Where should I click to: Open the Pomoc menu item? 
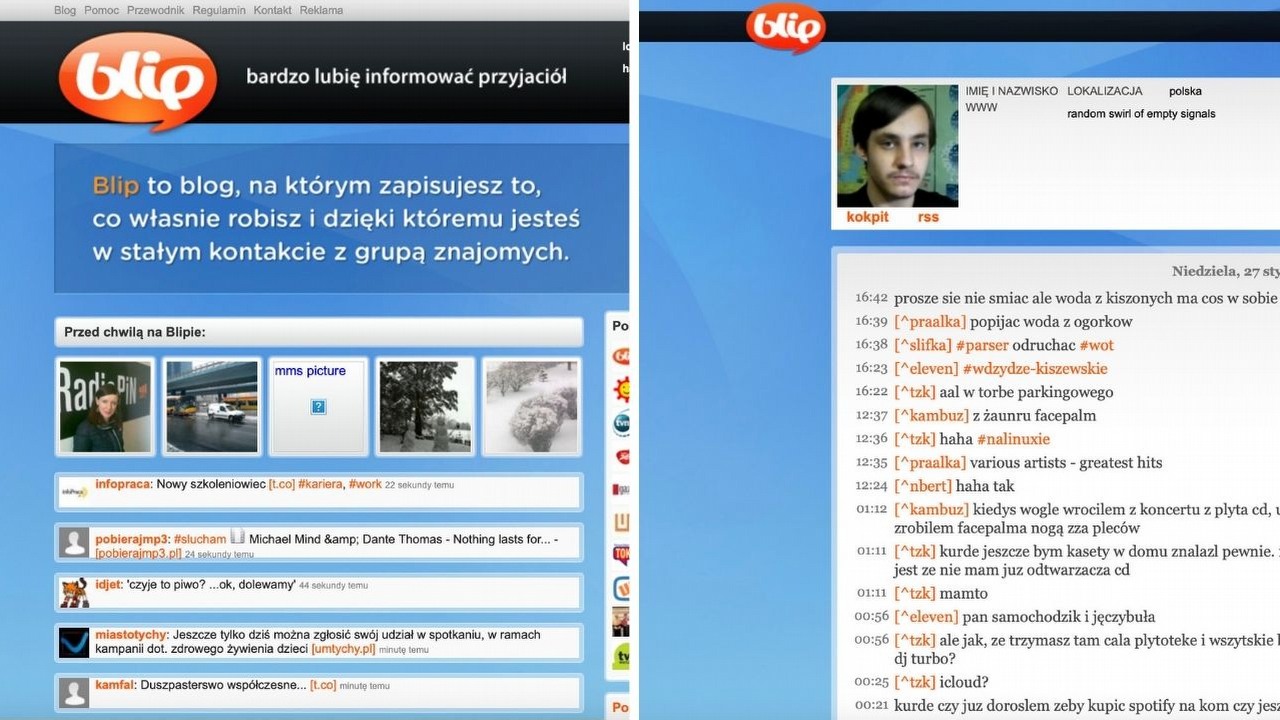[x=102, y=10]
